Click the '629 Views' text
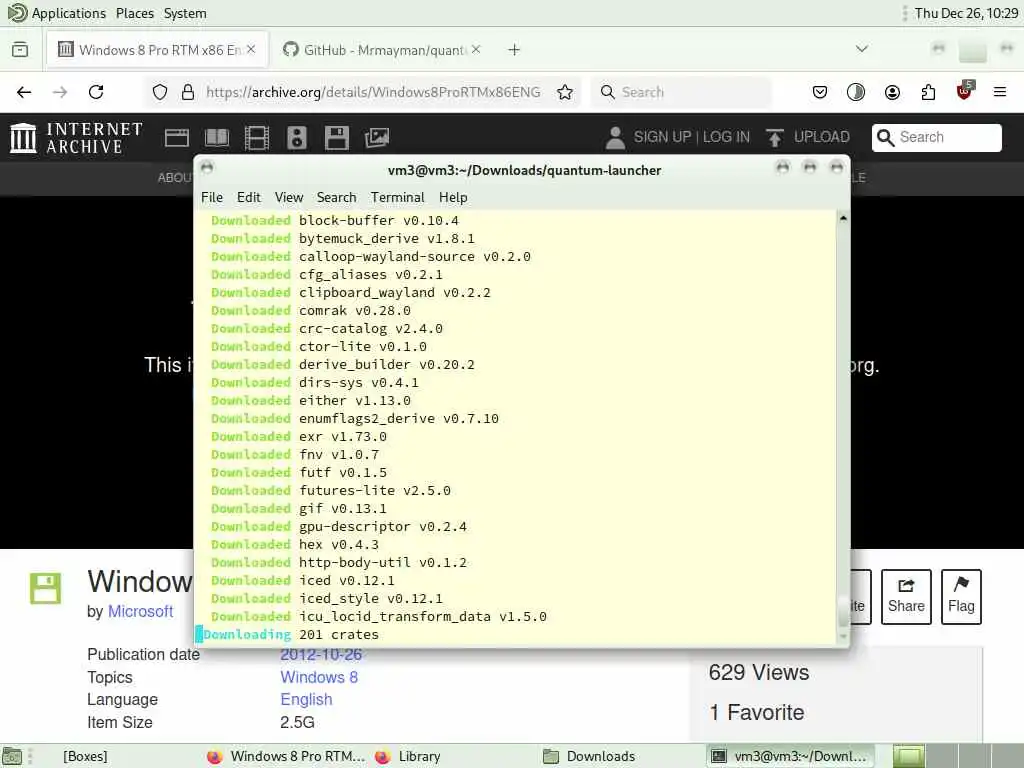Image resolution: width=1024 pixels, height=768 pixels. (x=758, y=672)
